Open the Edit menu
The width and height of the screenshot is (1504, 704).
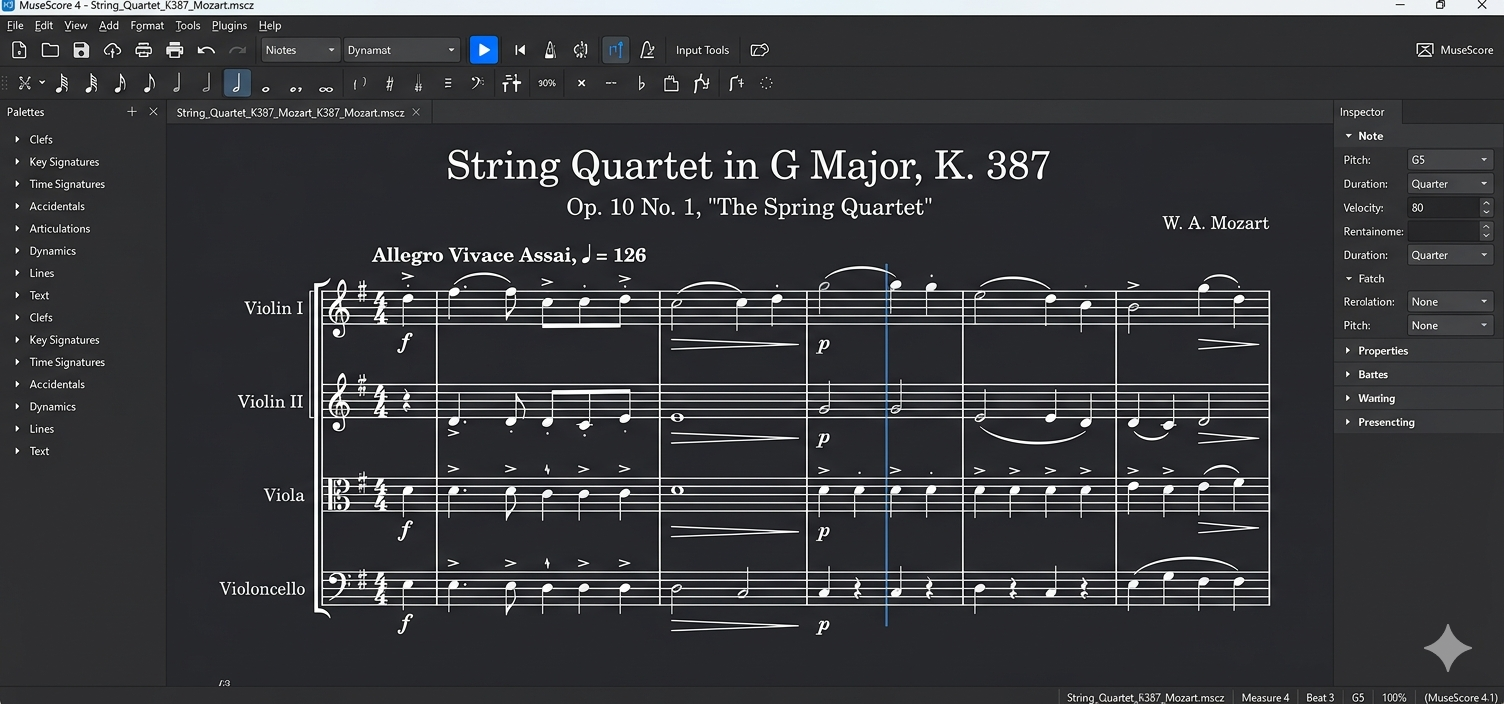click(44, 25)
